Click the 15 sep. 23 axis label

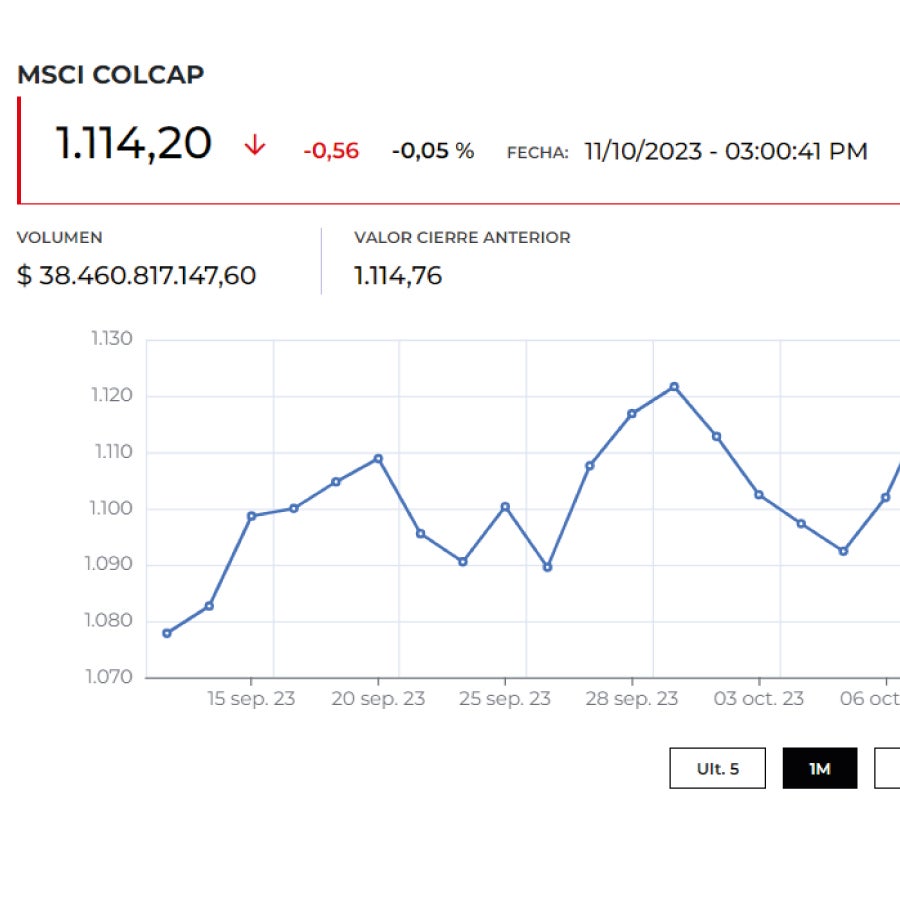253,699
